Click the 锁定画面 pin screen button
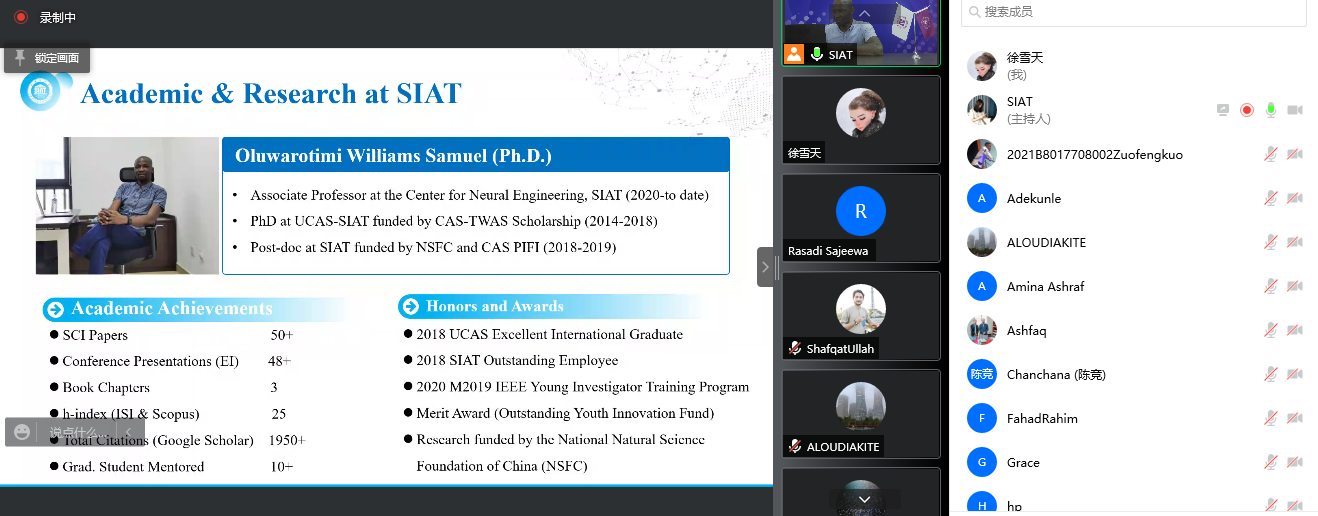This screenshot has width=1318, height=516. coord(47,58)
